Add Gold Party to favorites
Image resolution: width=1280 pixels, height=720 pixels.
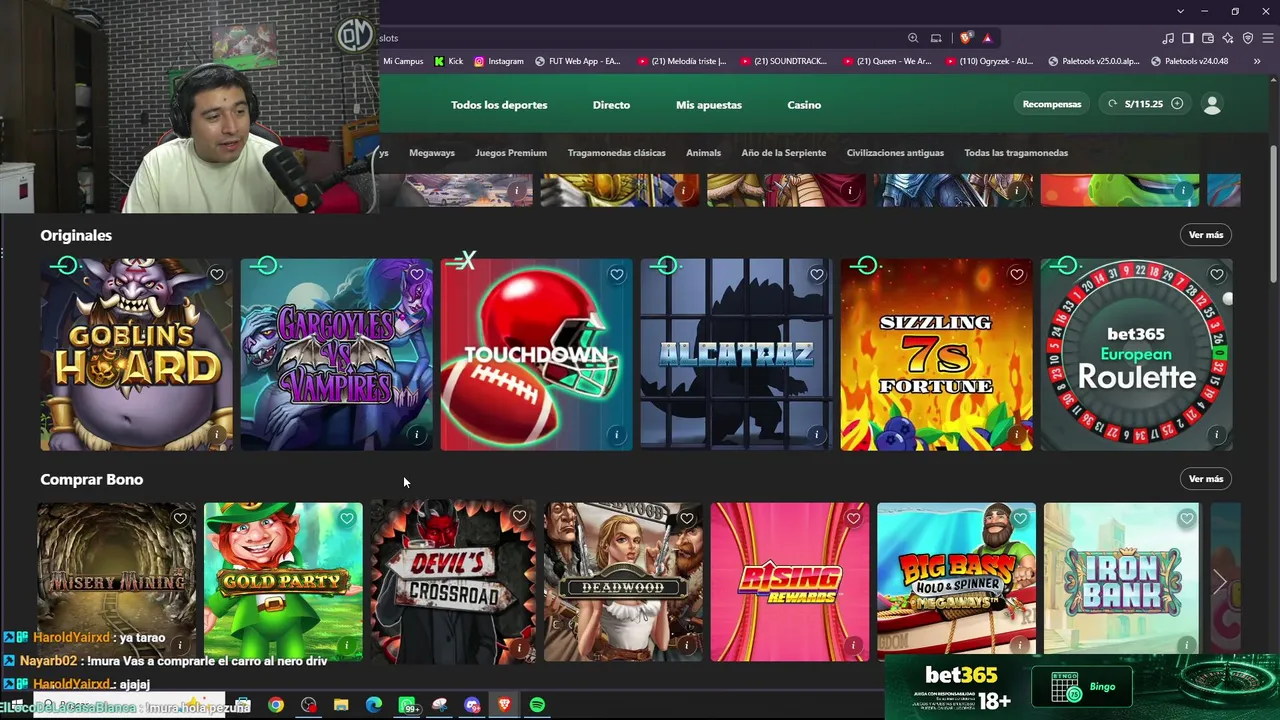tap(347, 518)
